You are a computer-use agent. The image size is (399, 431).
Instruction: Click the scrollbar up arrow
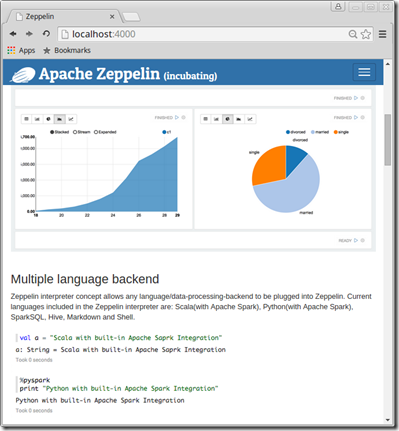387,64
